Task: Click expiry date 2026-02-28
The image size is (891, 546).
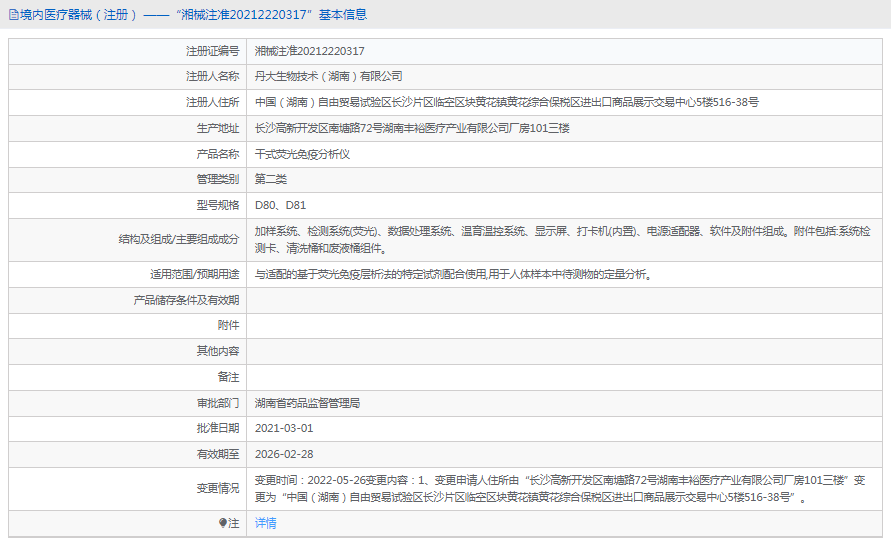Action: point(284,454)
